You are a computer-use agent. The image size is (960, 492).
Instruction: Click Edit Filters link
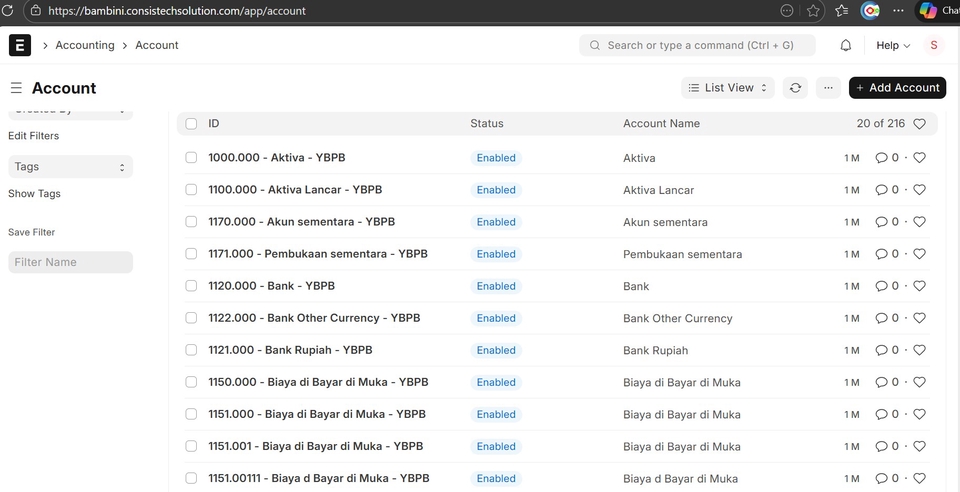click(x=34, y=136)
